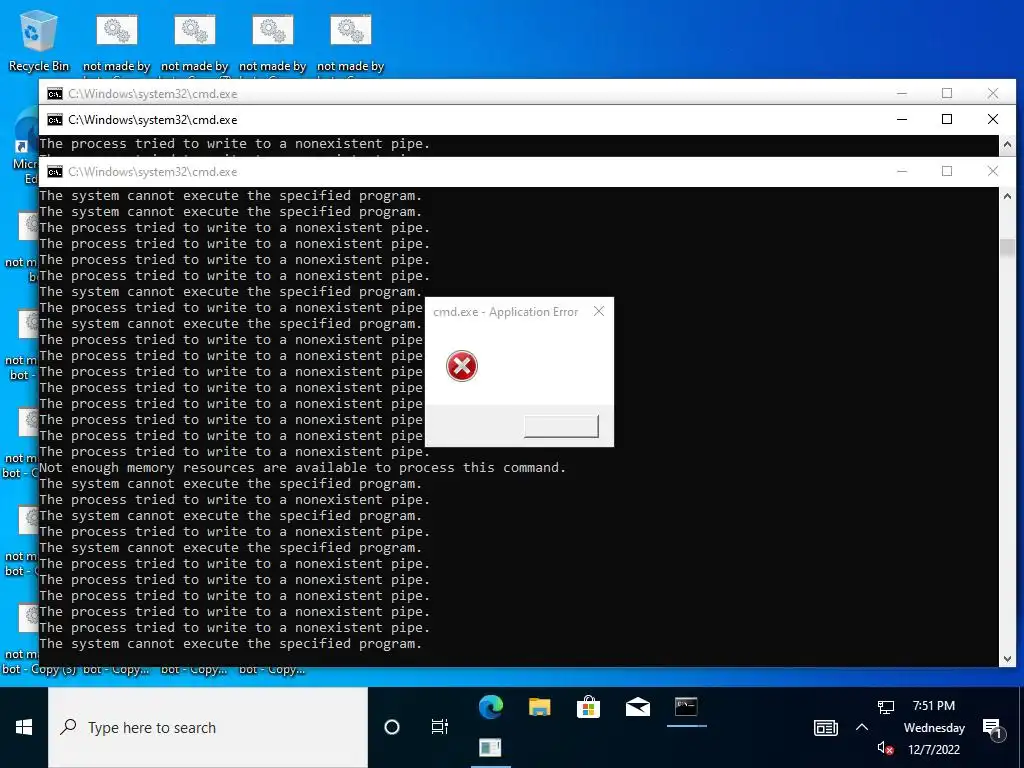The image size is (1024, 768).
Task: Select the 'not made by' icon beside Recycle Bin
Action: click(117, 43)
